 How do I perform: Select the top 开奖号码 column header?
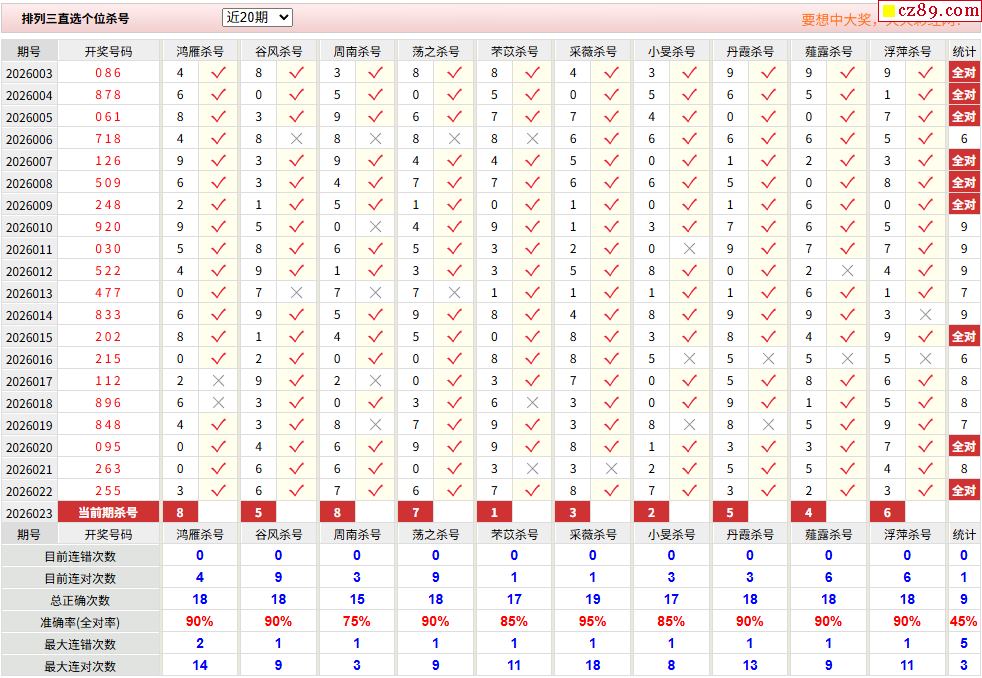(x=108, y=51)
